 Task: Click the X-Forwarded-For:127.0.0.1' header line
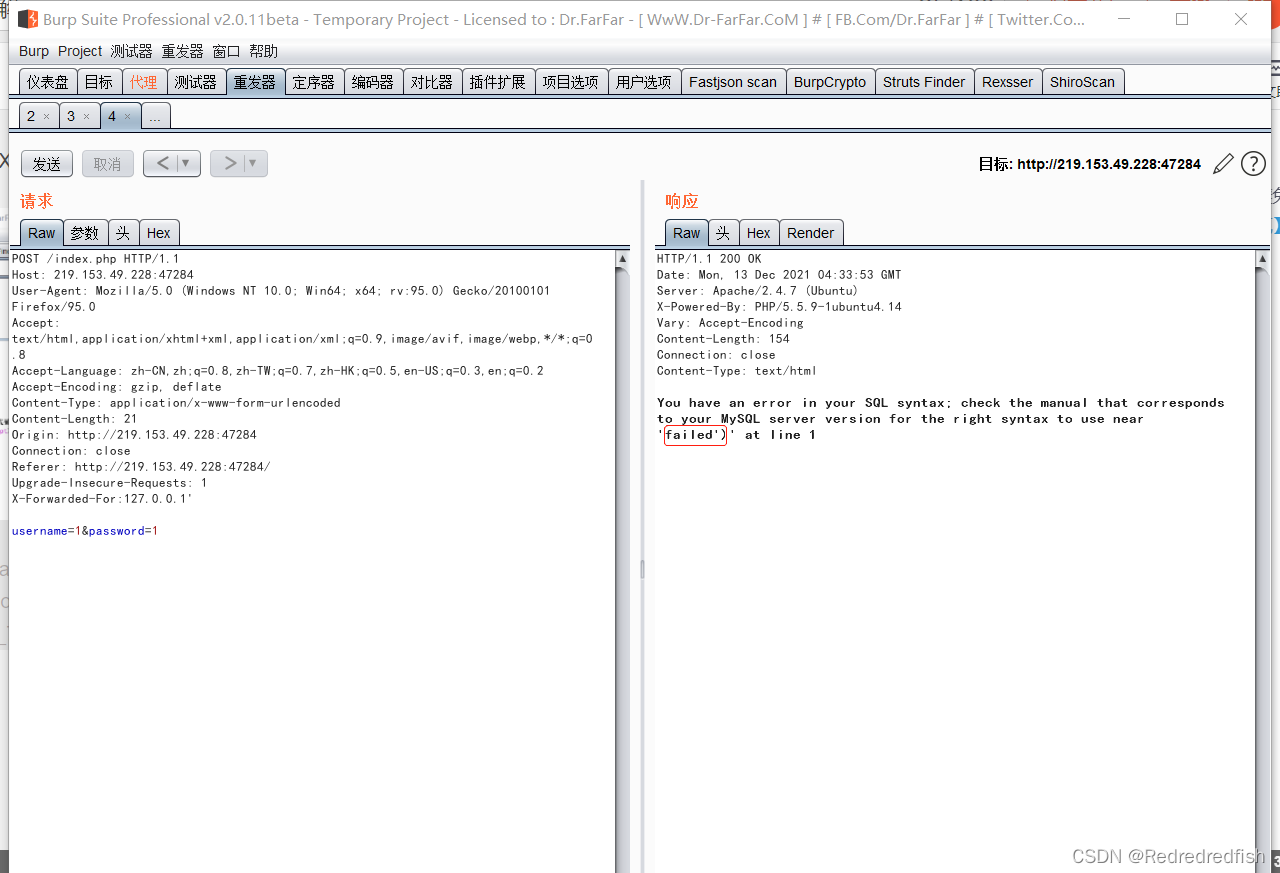point(102,499)
